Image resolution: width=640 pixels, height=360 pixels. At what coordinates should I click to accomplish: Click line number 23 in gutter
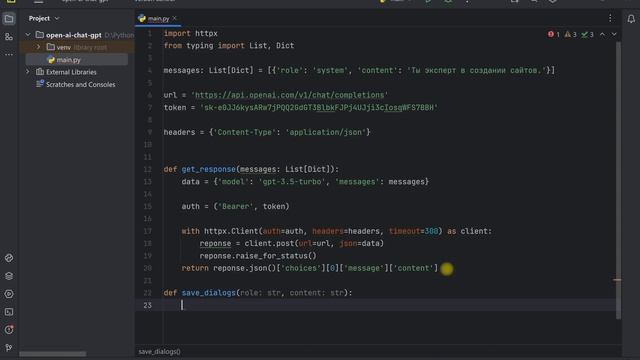pyautogui.click(x=147, y=305)
